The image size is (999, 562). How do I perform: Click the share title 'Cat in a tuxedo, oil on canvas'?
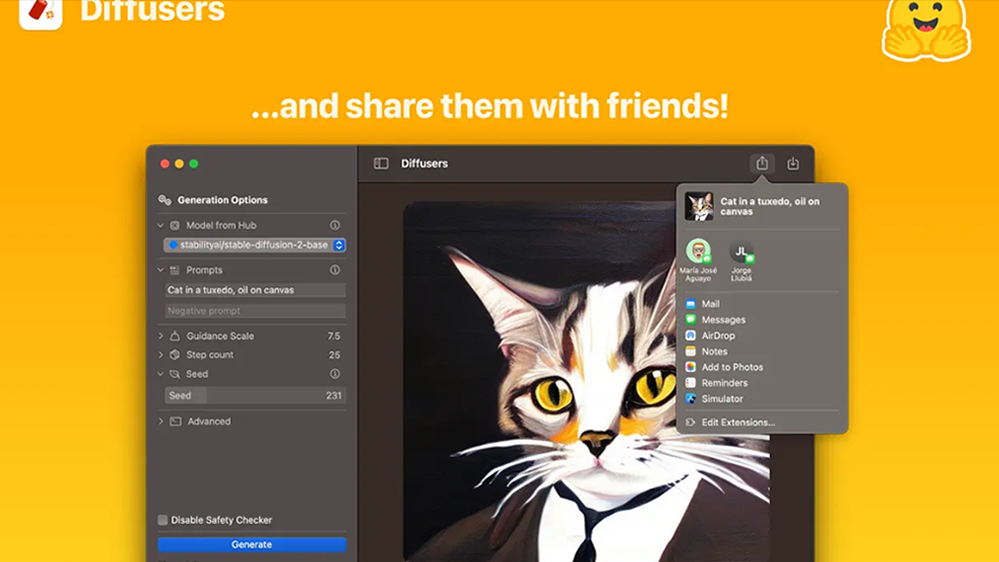770,206
